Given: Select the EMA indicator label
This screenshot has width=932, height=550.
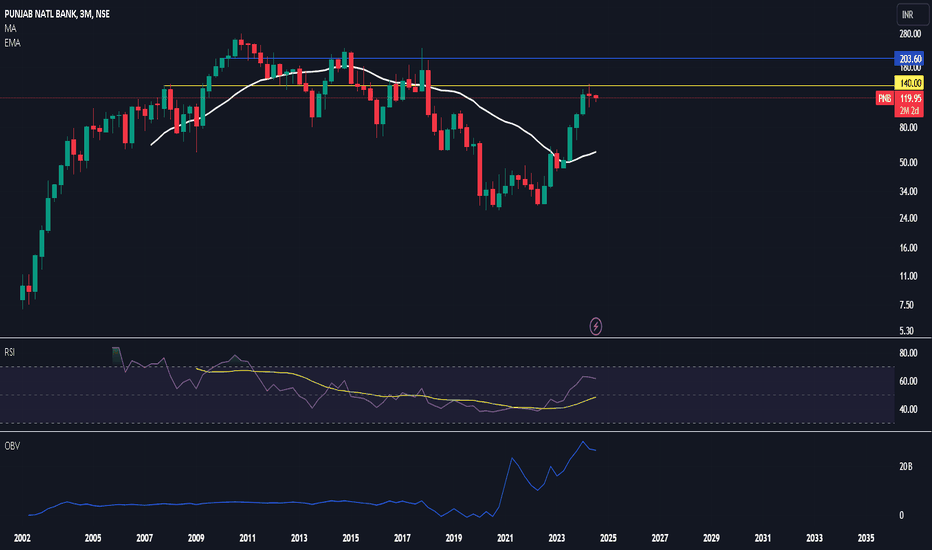Looking at the screenshot, I should coord(12,43).
